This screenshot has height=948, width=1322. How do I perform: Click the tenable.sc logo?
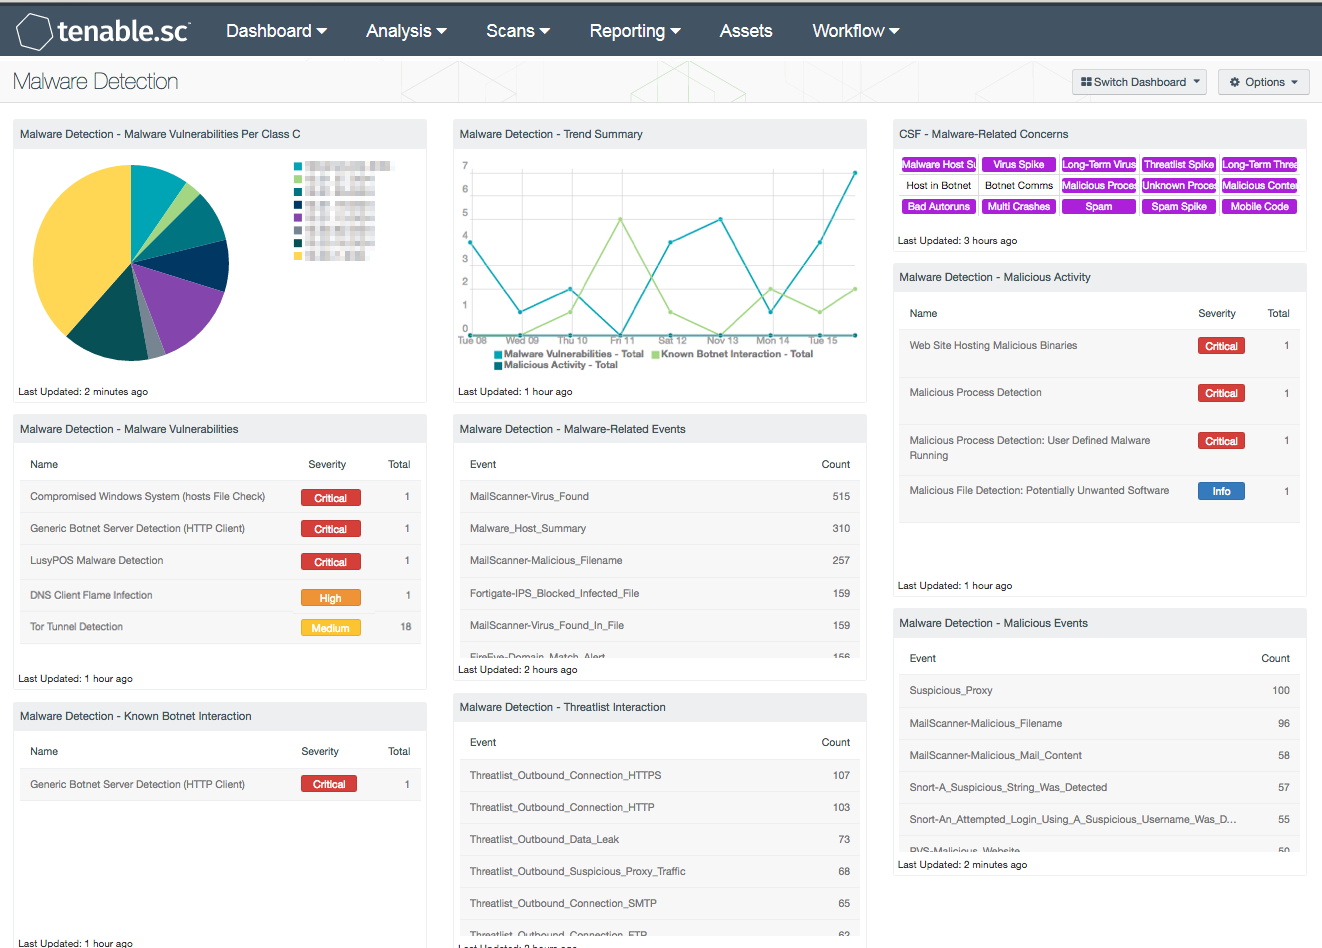click(x=103, y=31)
